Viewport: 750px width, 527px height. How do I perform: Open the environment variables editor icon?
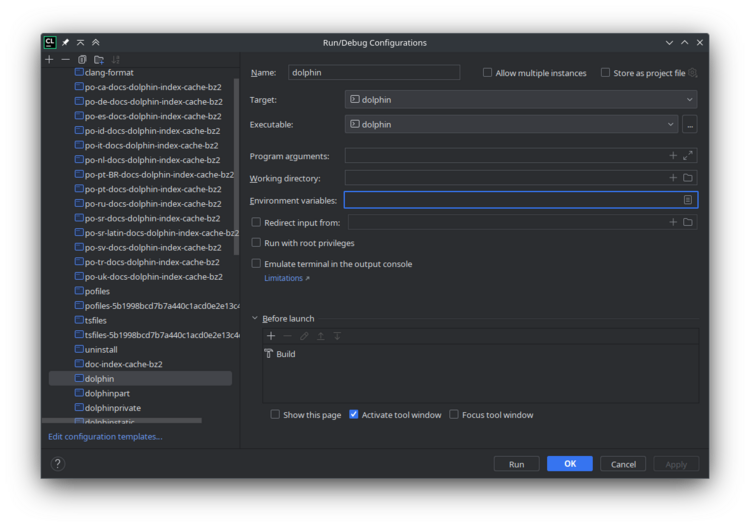688,200
